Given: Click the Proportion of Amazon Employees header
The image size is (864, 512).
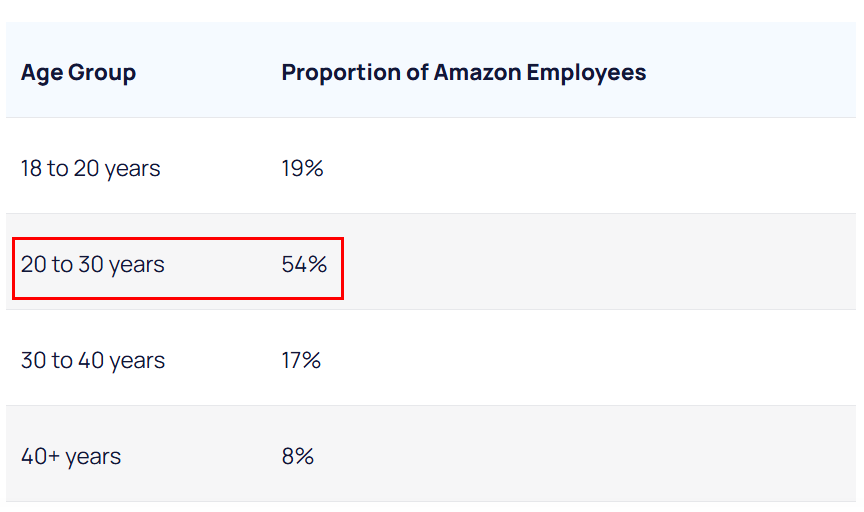Looking at the screenshot, I should click(x=463, y=73).
